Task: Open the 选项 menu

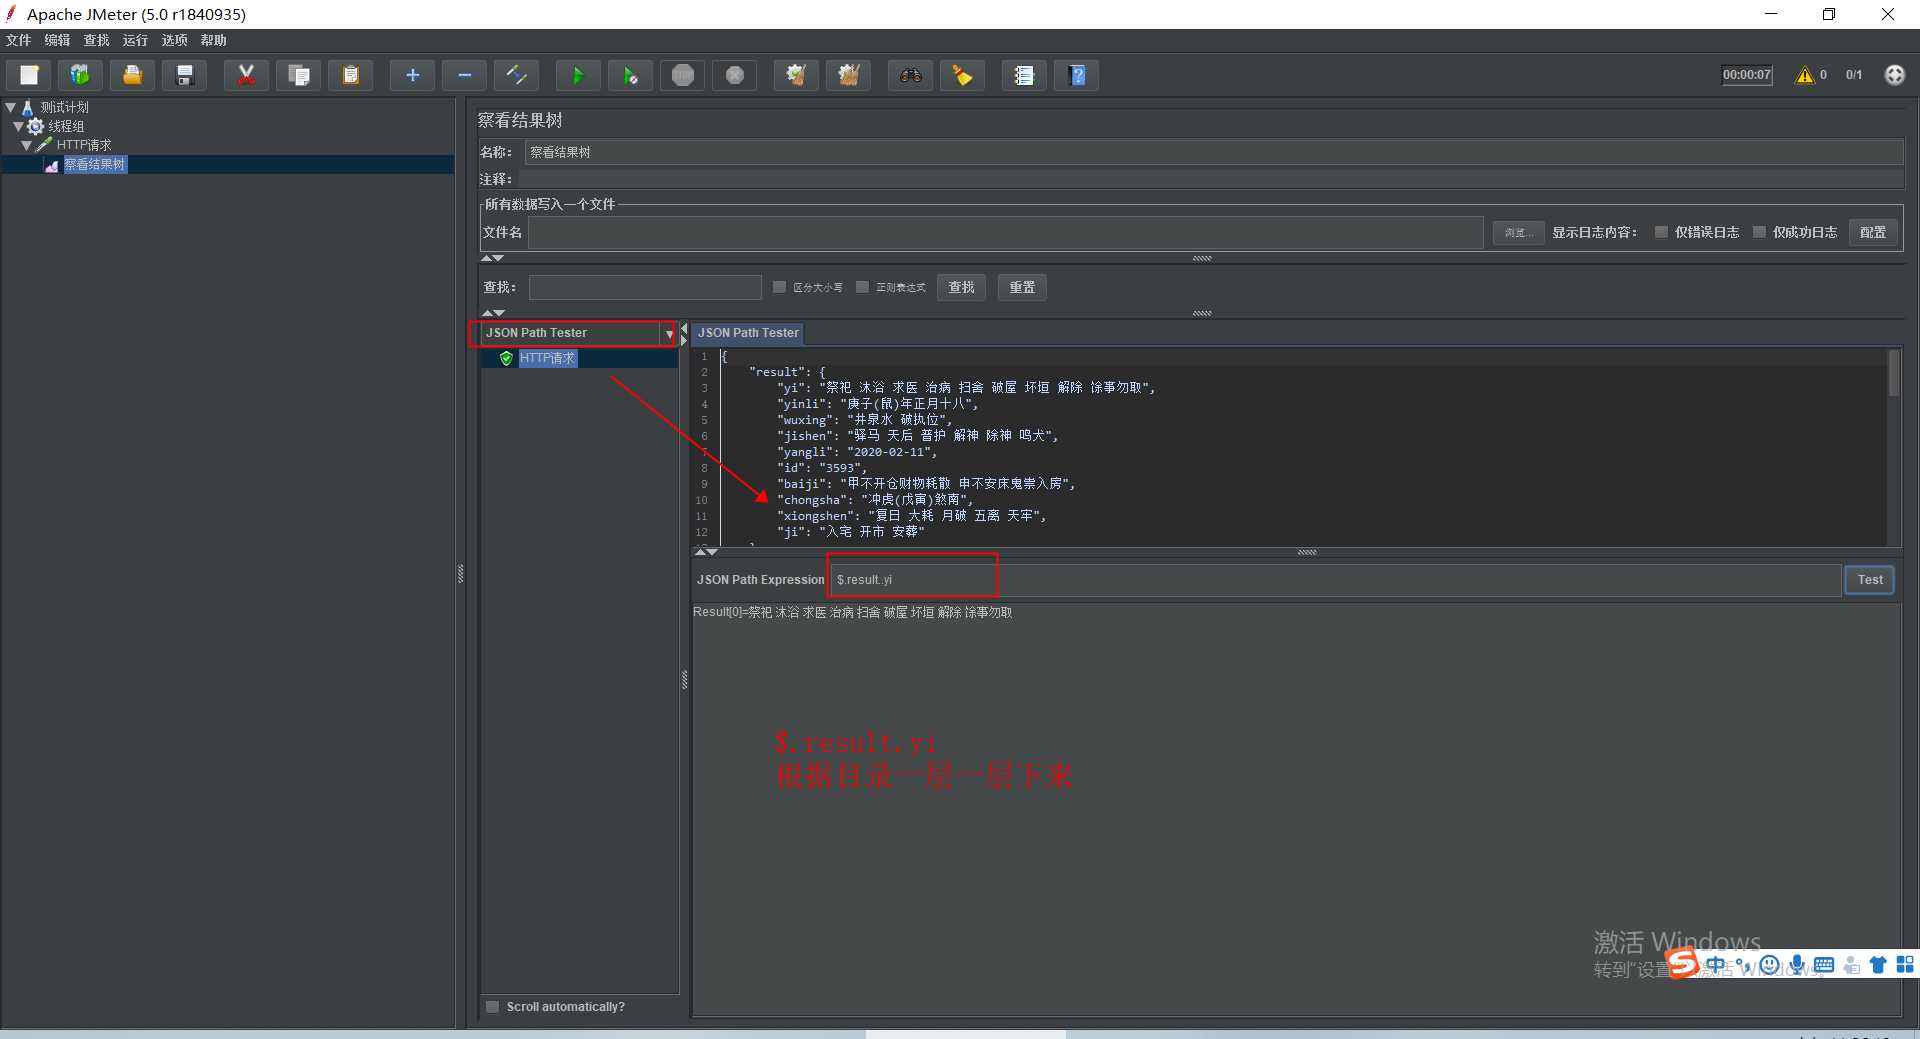Action: (174, 40)
